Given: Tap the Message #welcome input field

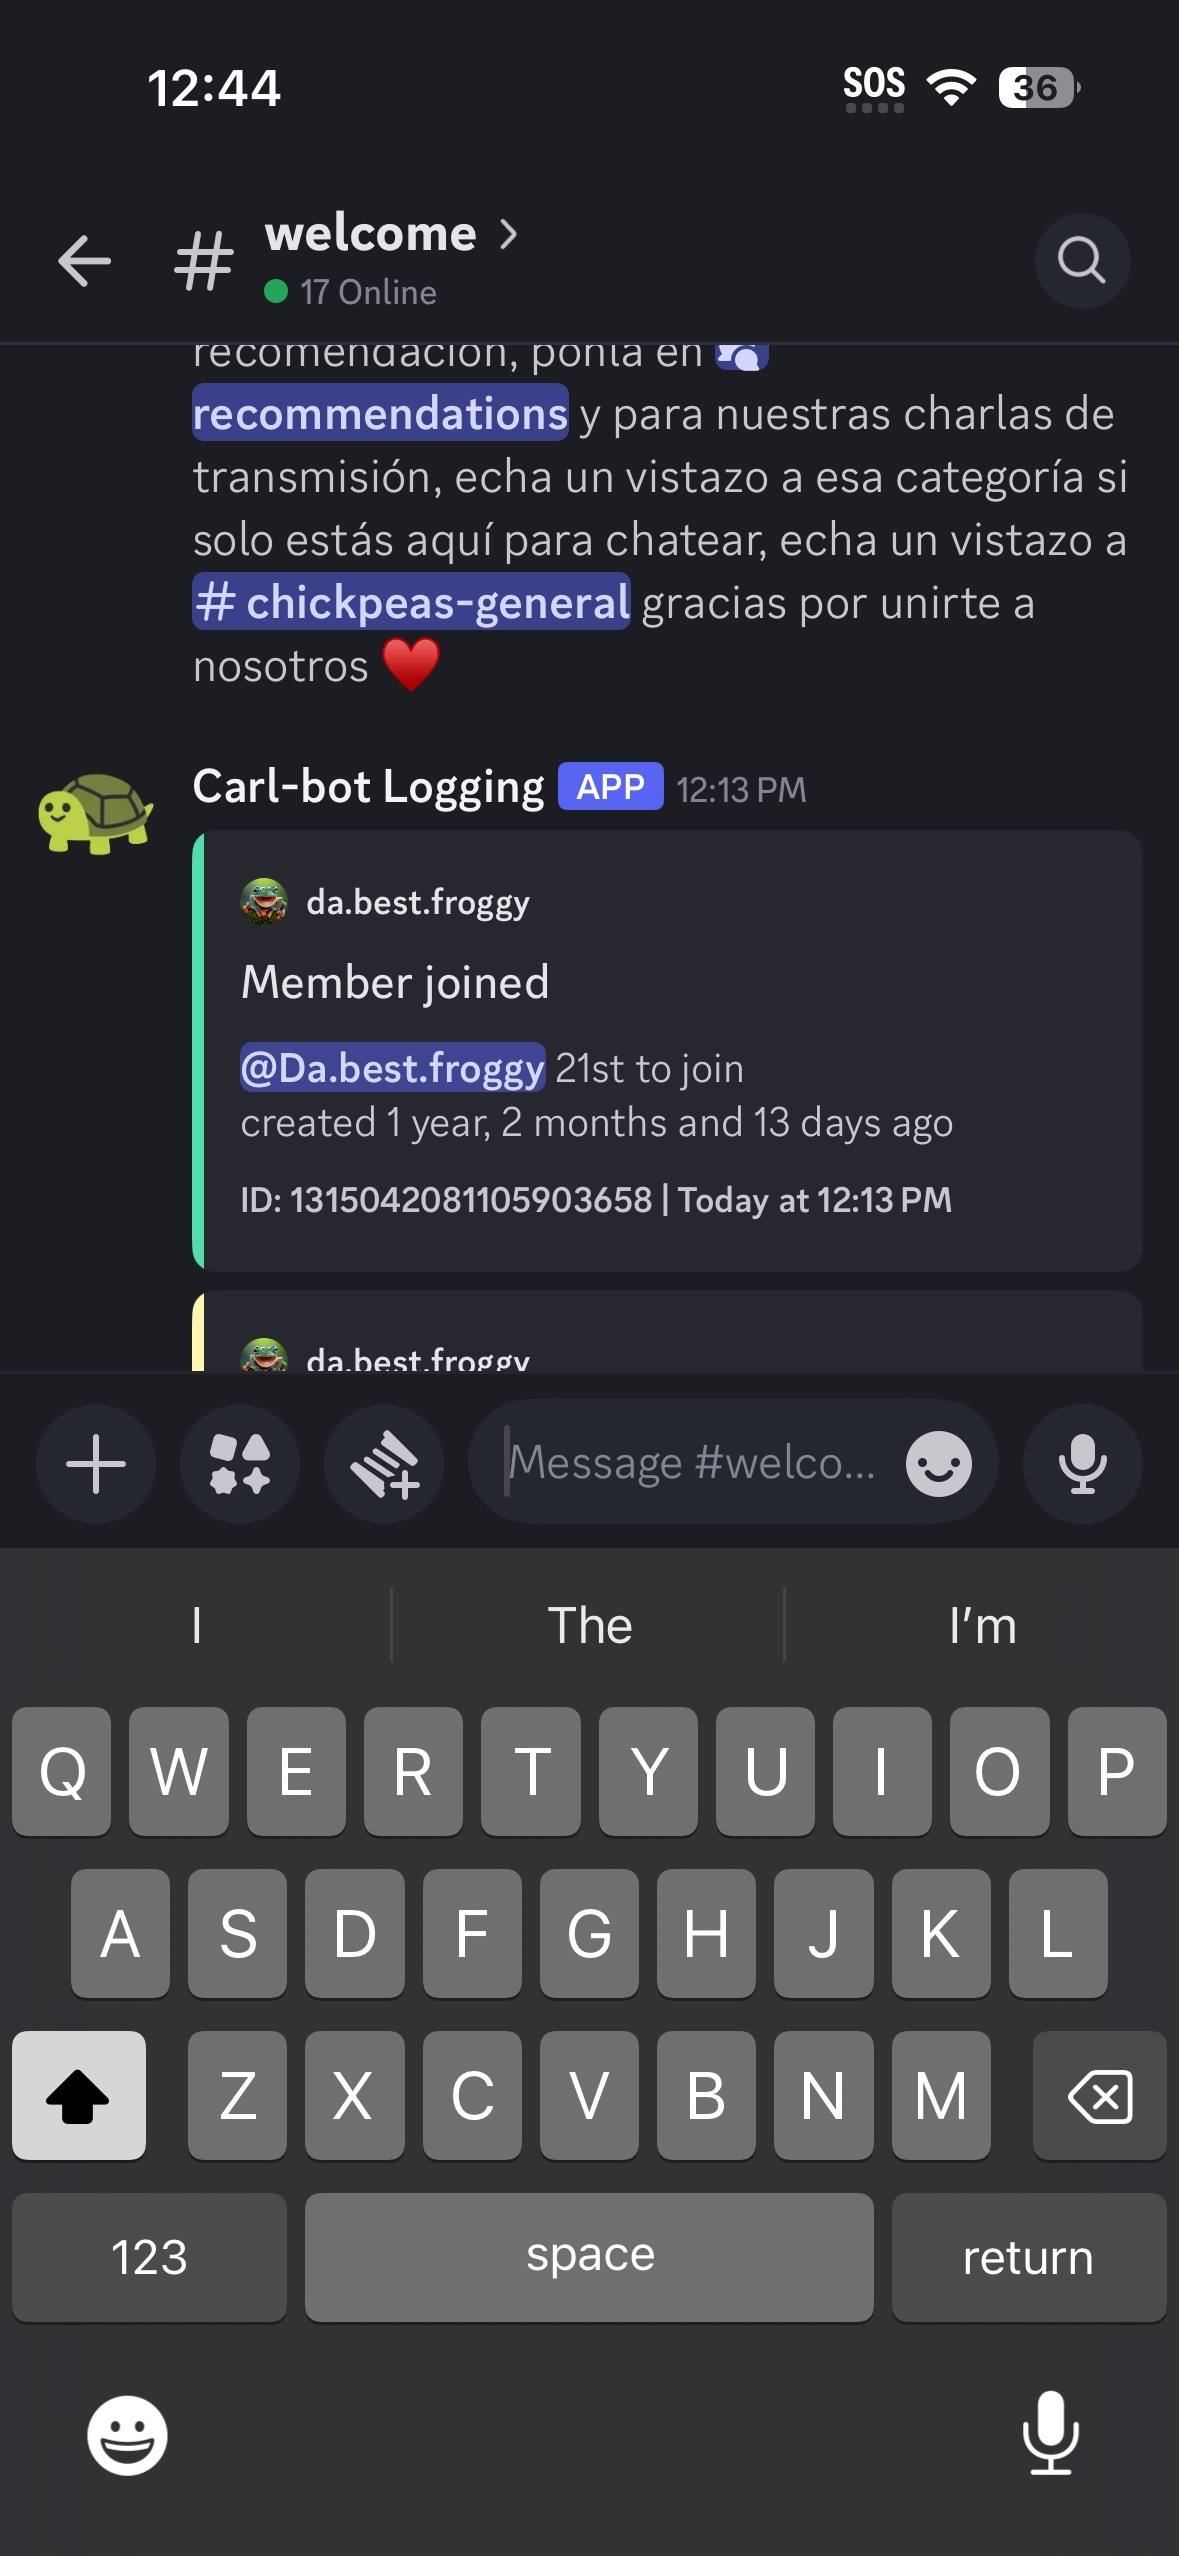Looking at the screenshot, I should pos(690,1461).
